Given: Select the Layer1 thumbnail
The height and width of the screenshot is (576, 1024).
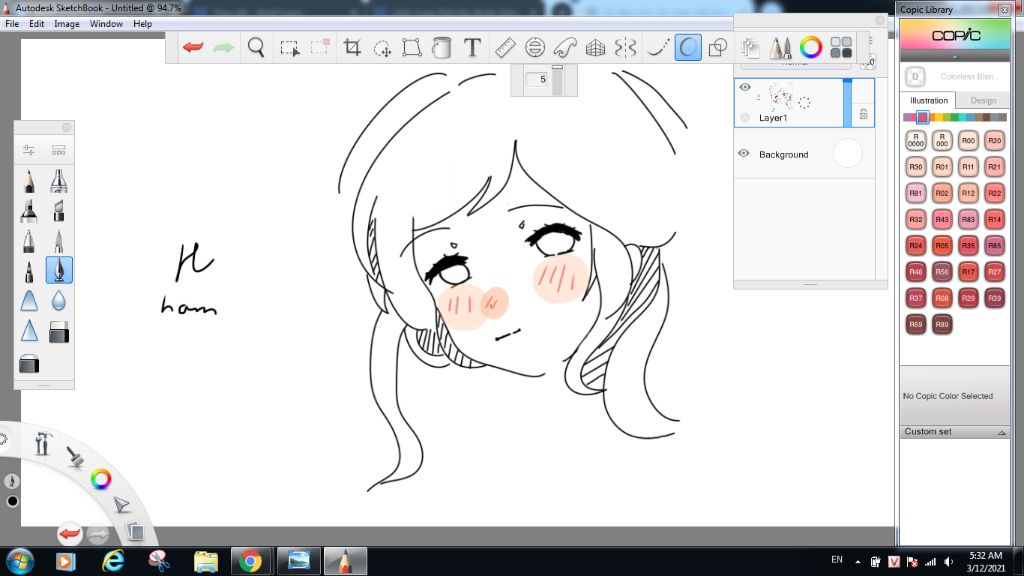Looking at the screenshot, I should coord(780,97).
